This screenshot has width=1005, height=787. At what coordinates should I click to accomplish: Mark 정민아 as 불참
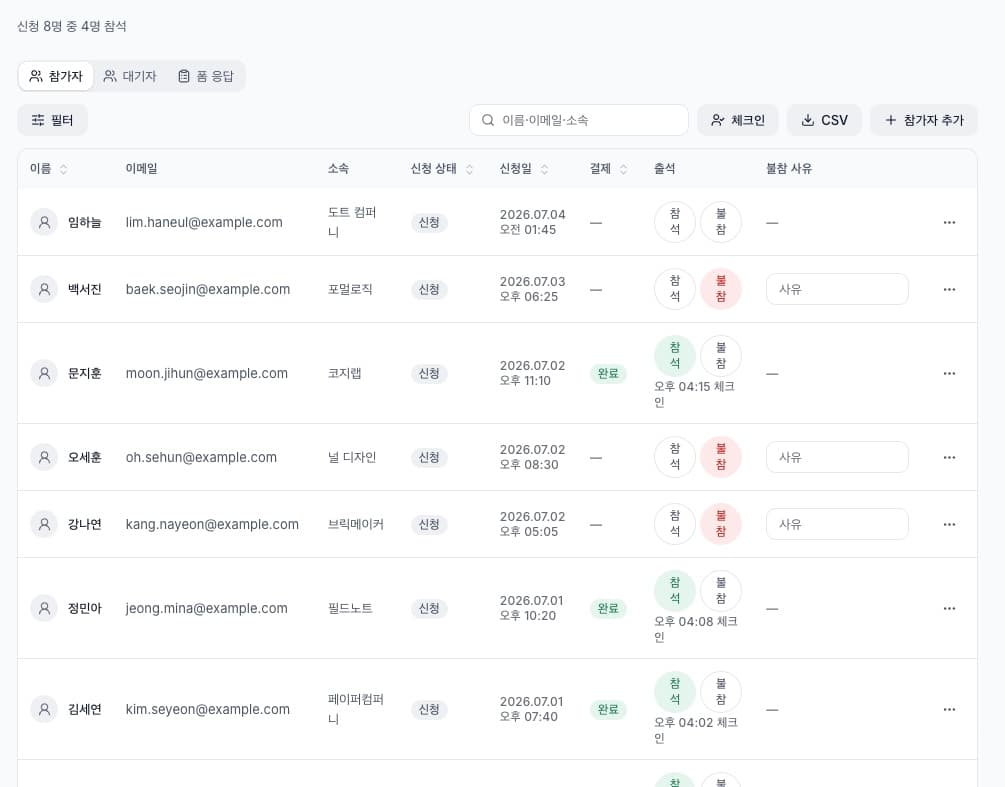click(x=721, y=590)
